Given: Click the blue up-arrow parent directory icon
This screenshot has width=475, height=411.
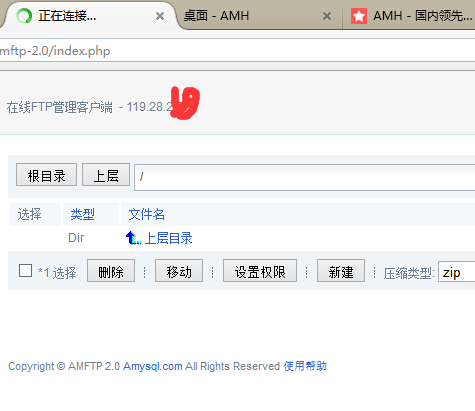Looking at the screenshot, I should pos(133,238).
